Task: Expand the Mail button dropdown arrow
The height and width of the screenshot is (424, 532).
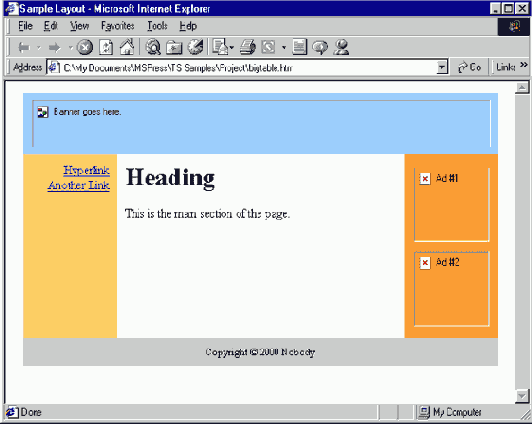Action: 232,47
